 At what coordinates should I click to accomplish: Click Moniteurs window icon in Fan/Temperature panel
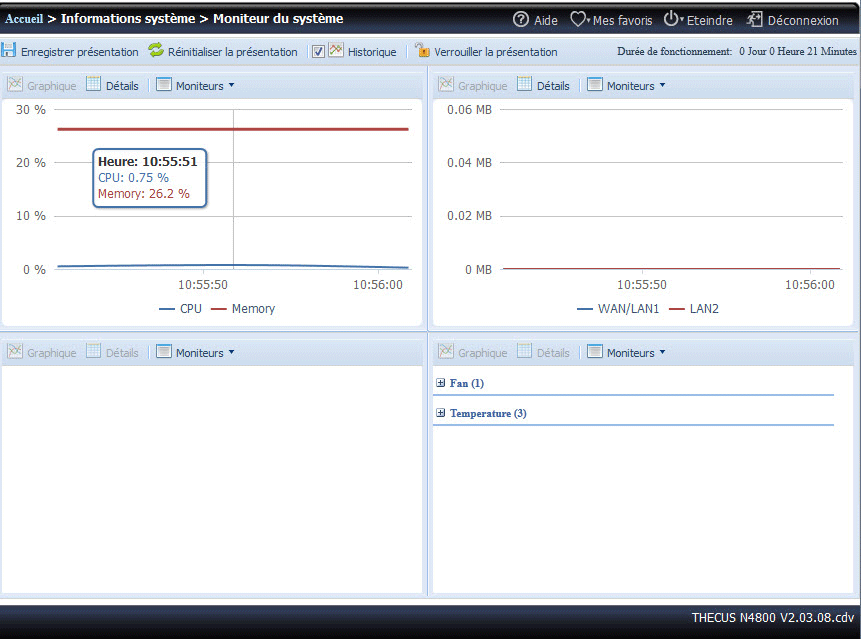coord(595,351)
